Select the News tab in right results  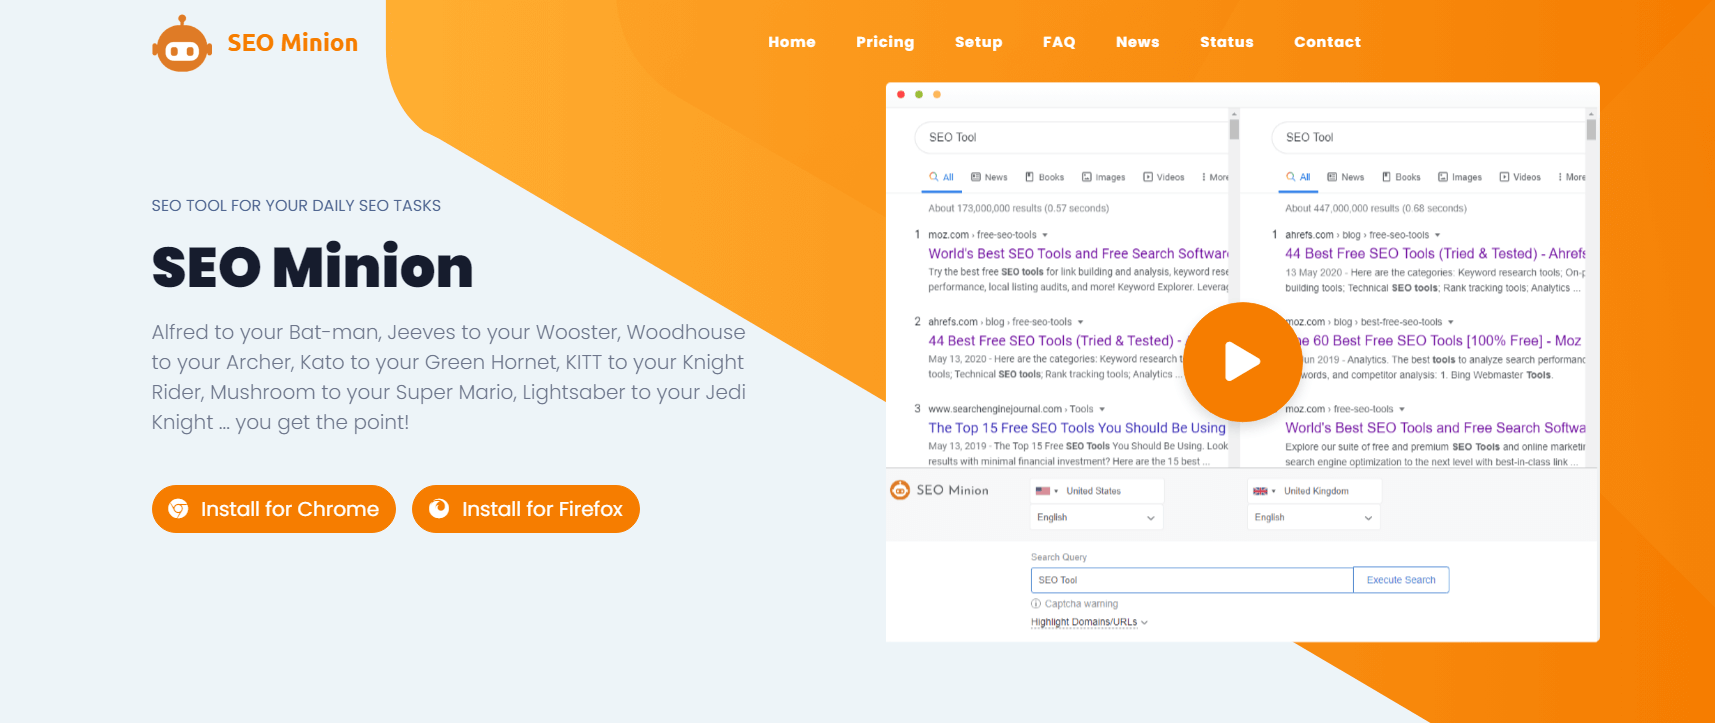(x=1346, y=177)
